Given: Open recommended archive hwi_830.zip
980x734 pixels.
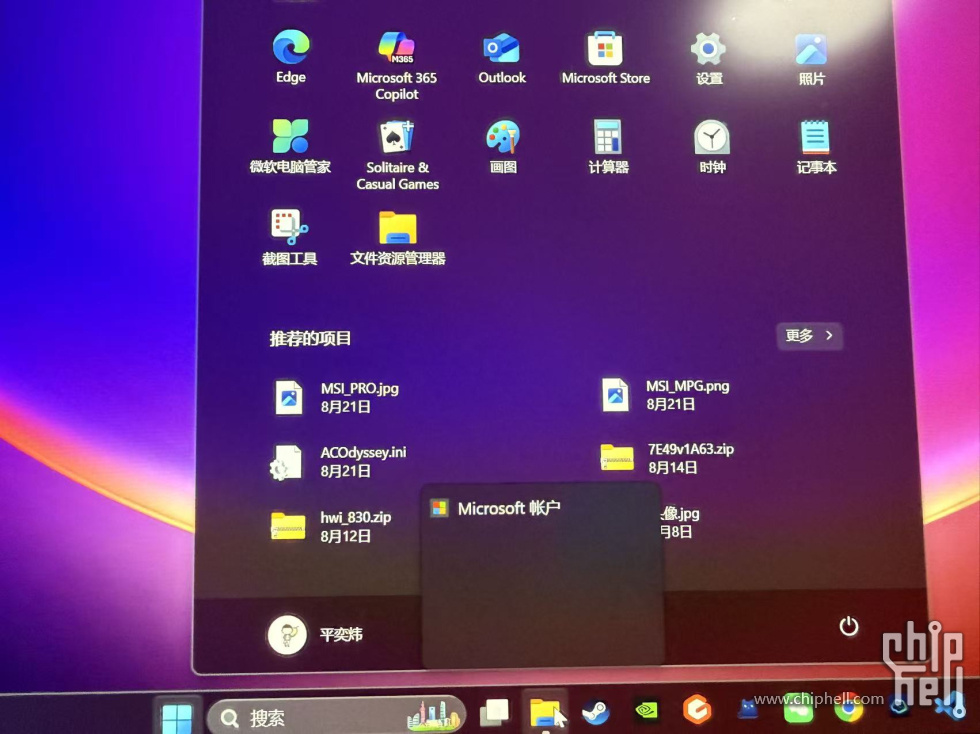Looking at the screenshot, I should 331,526.
